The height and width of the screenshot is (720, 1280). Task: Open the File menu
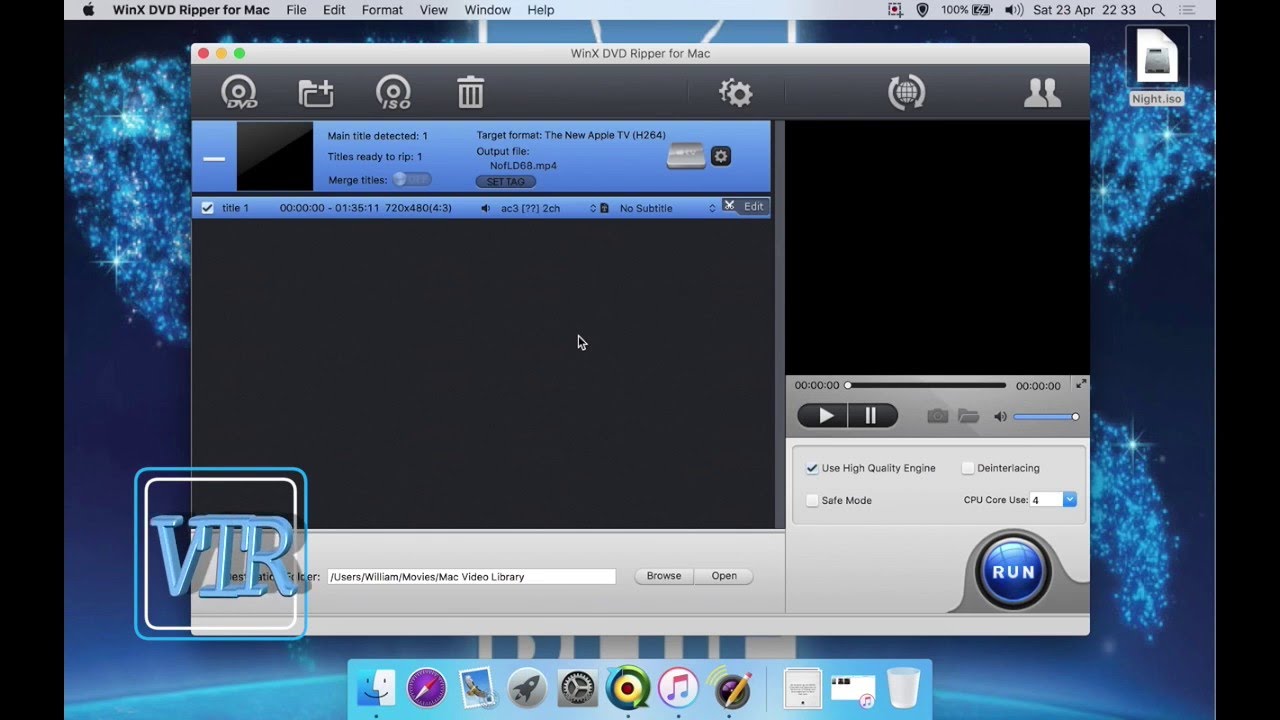click(x=296, y=10)
